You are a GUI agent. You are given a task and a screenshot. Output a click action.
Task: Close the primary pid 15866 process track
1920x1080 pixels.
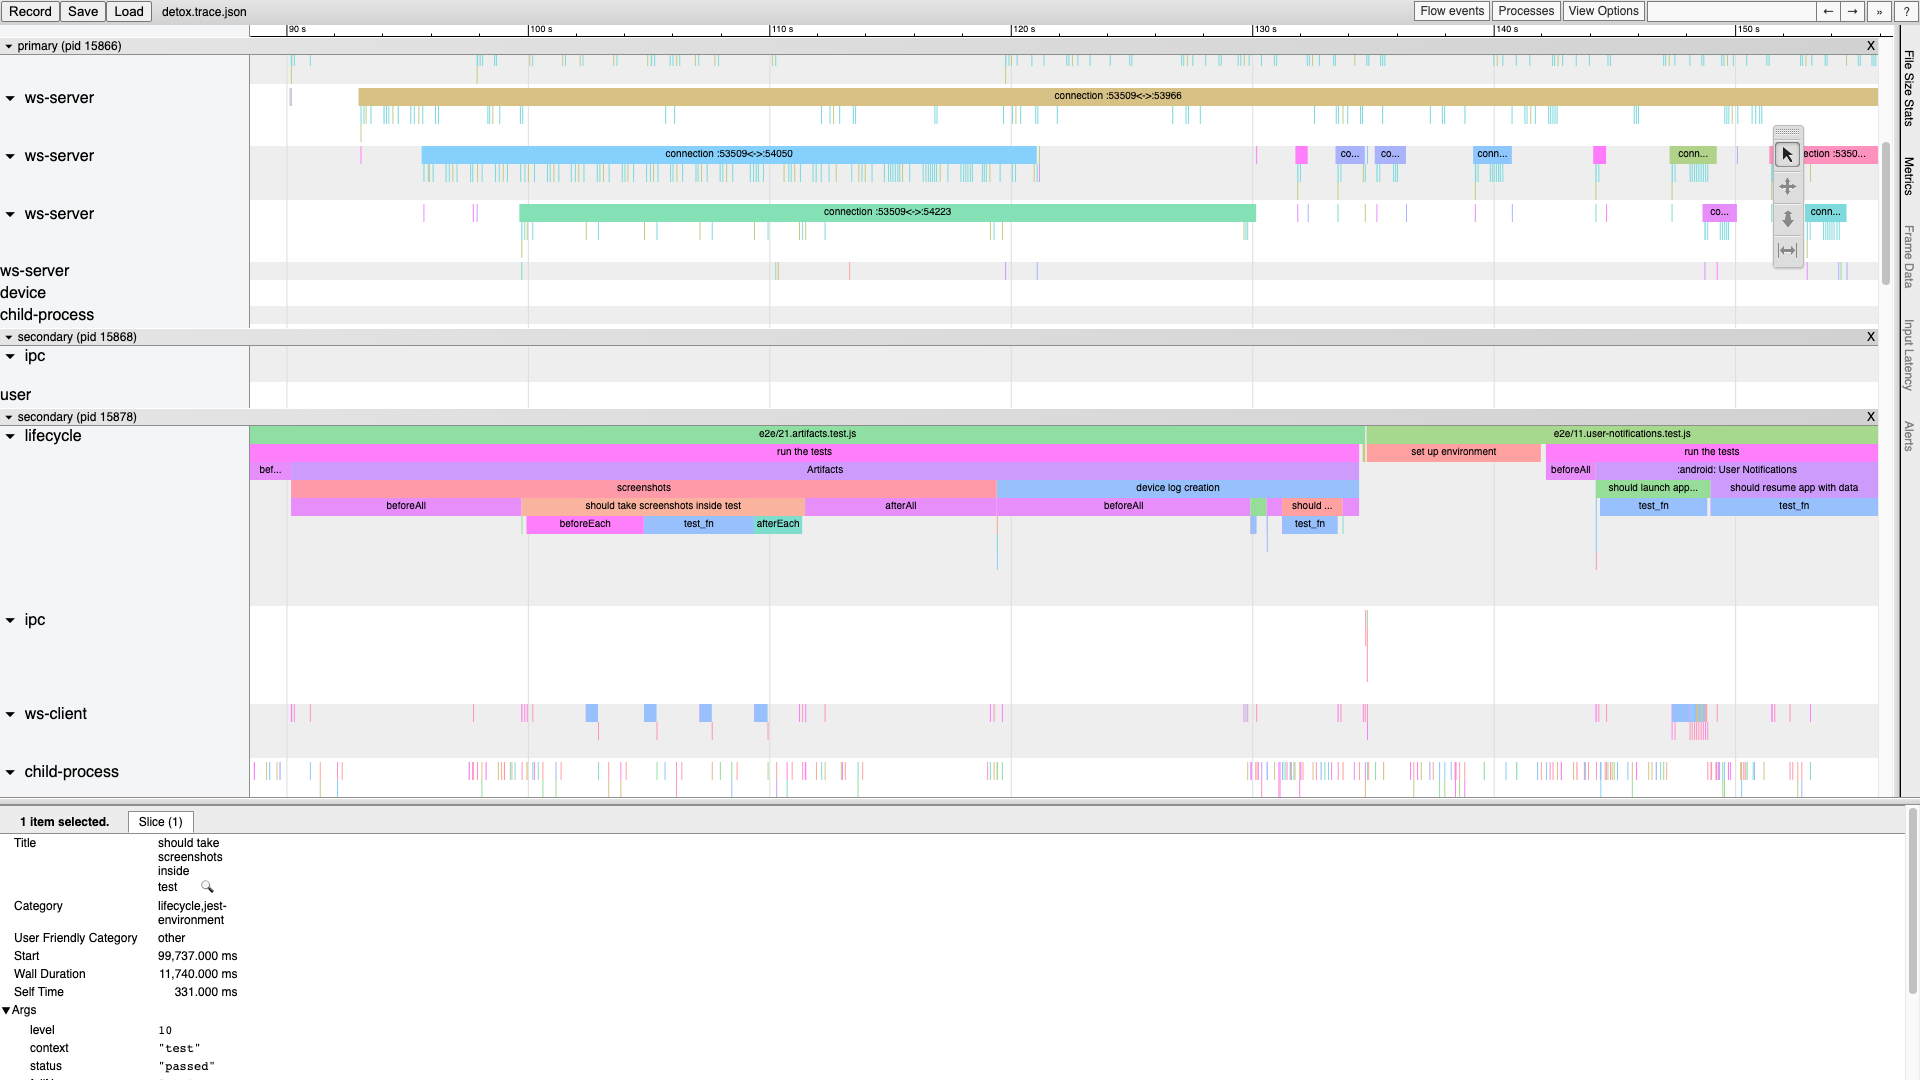(x=1870, y=46)
